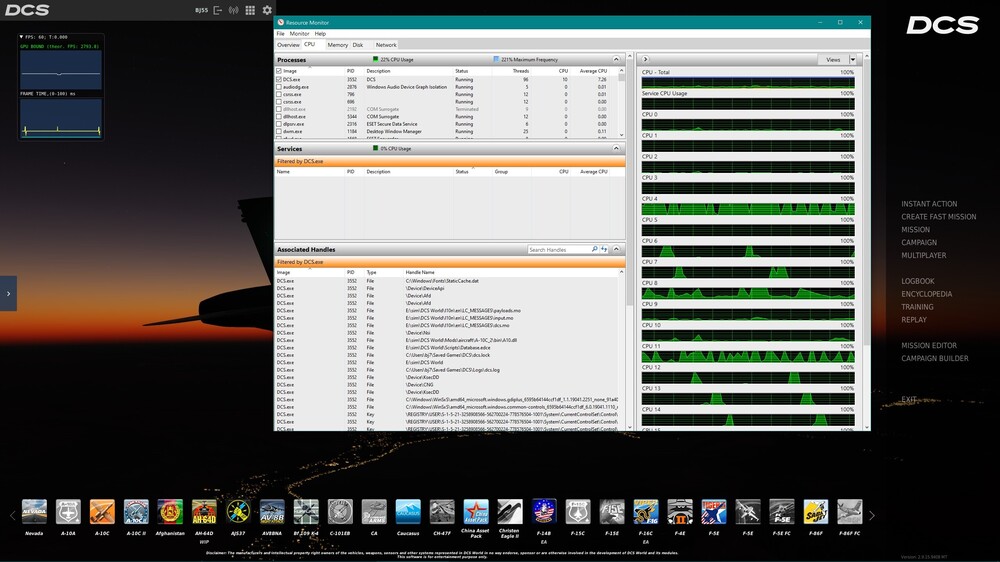Check the audiodg.exe process checkbox
The image size is (1000, 562).
279,87
